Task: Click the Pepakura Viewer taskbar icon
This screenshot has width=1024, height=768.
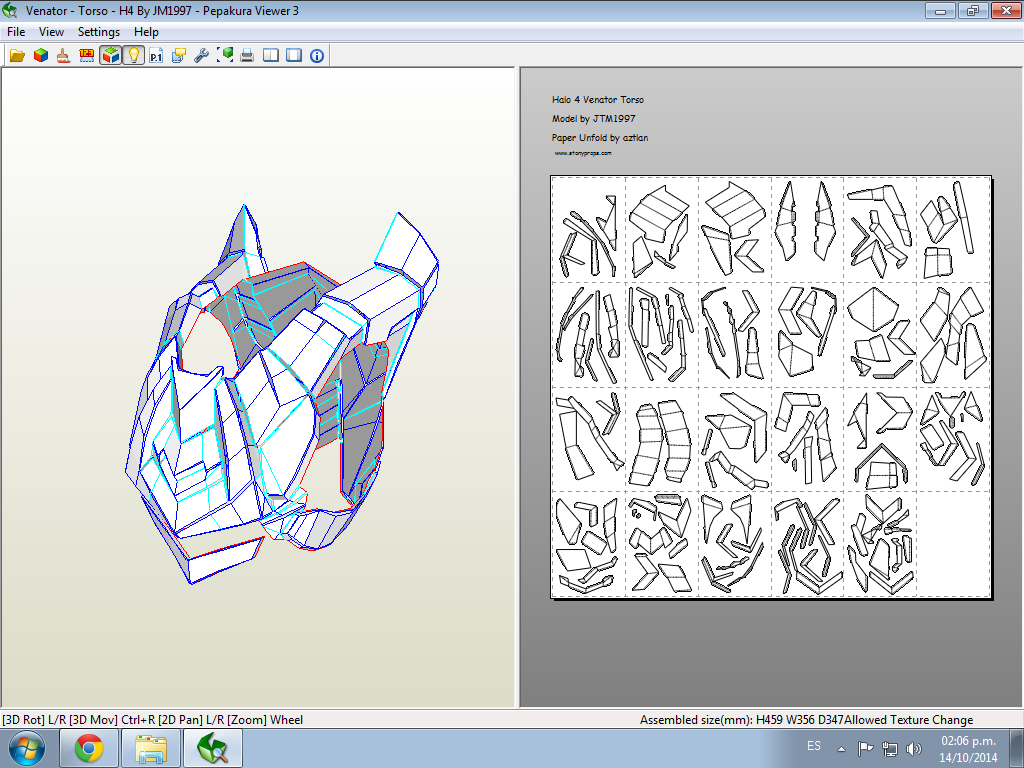Action: click(x=213, y=748)
